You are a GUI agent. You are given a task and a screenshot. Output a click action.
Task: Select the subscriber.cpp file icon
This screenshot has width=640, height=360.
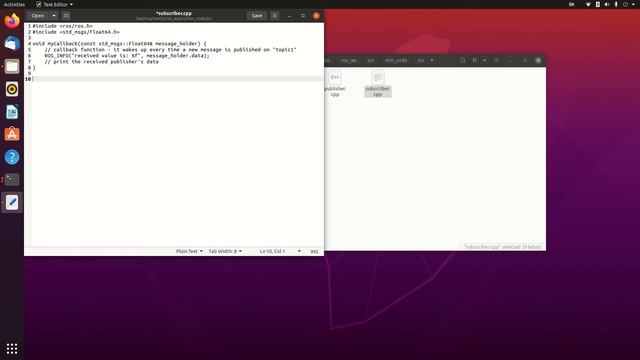click(378, 77)
